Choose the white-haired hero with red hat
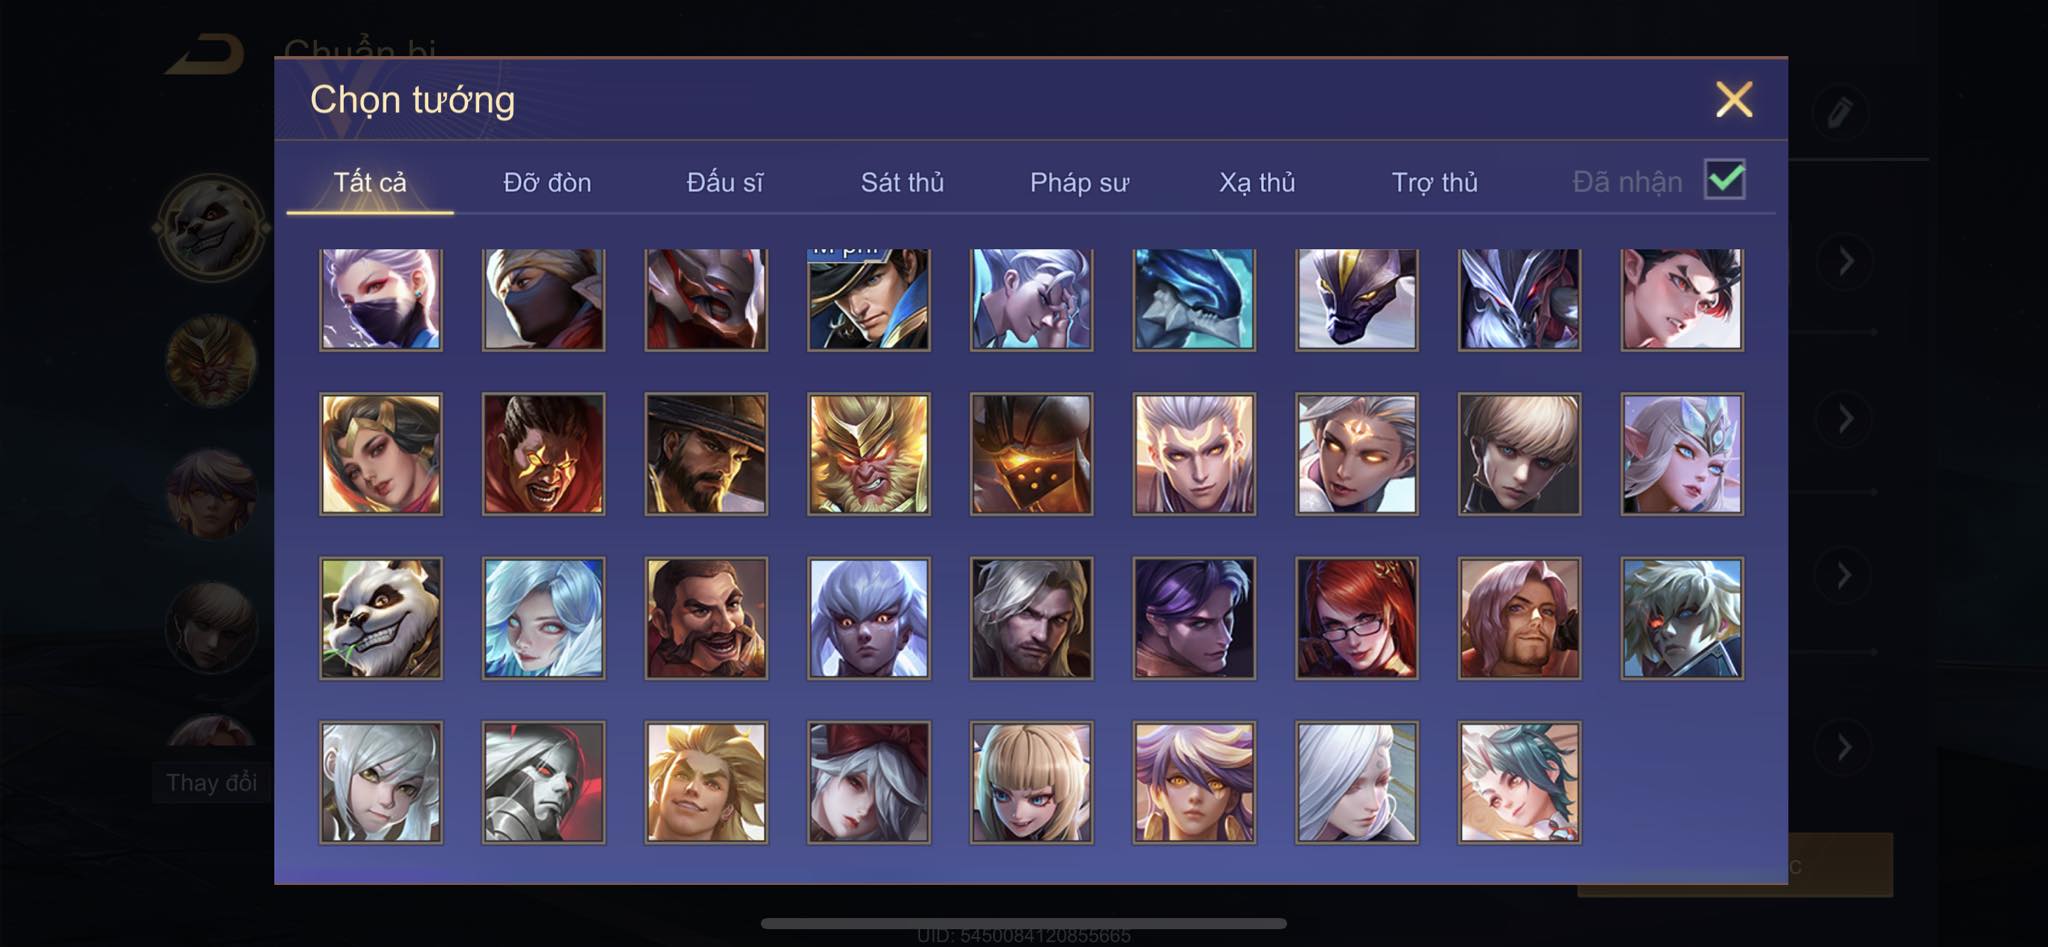The height and width of the screenshot is (947, 2048). (x=869, y=782)
